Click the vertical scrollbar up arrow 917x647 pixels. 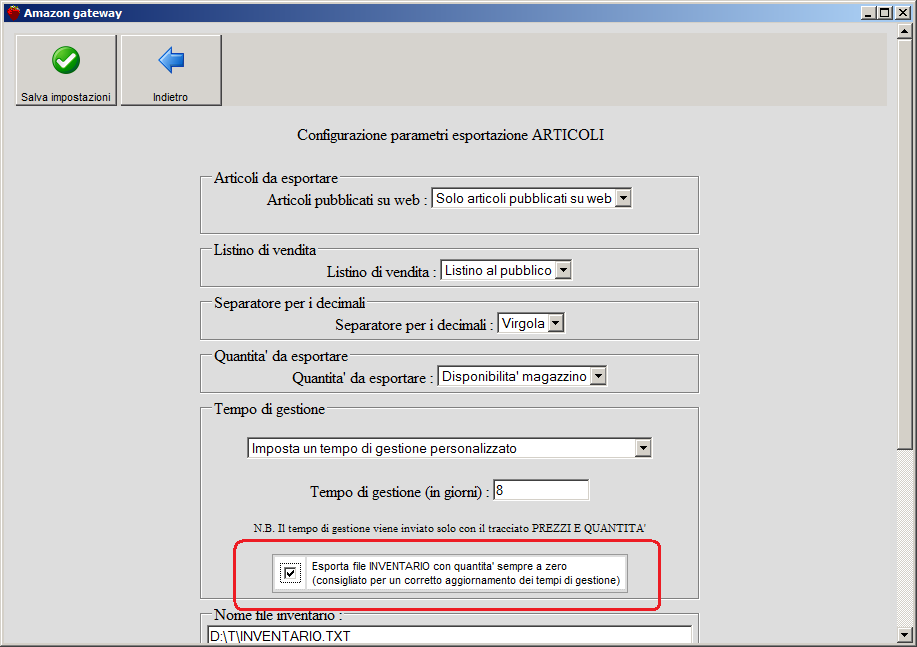pyautogui.click(x=904, y=32)
